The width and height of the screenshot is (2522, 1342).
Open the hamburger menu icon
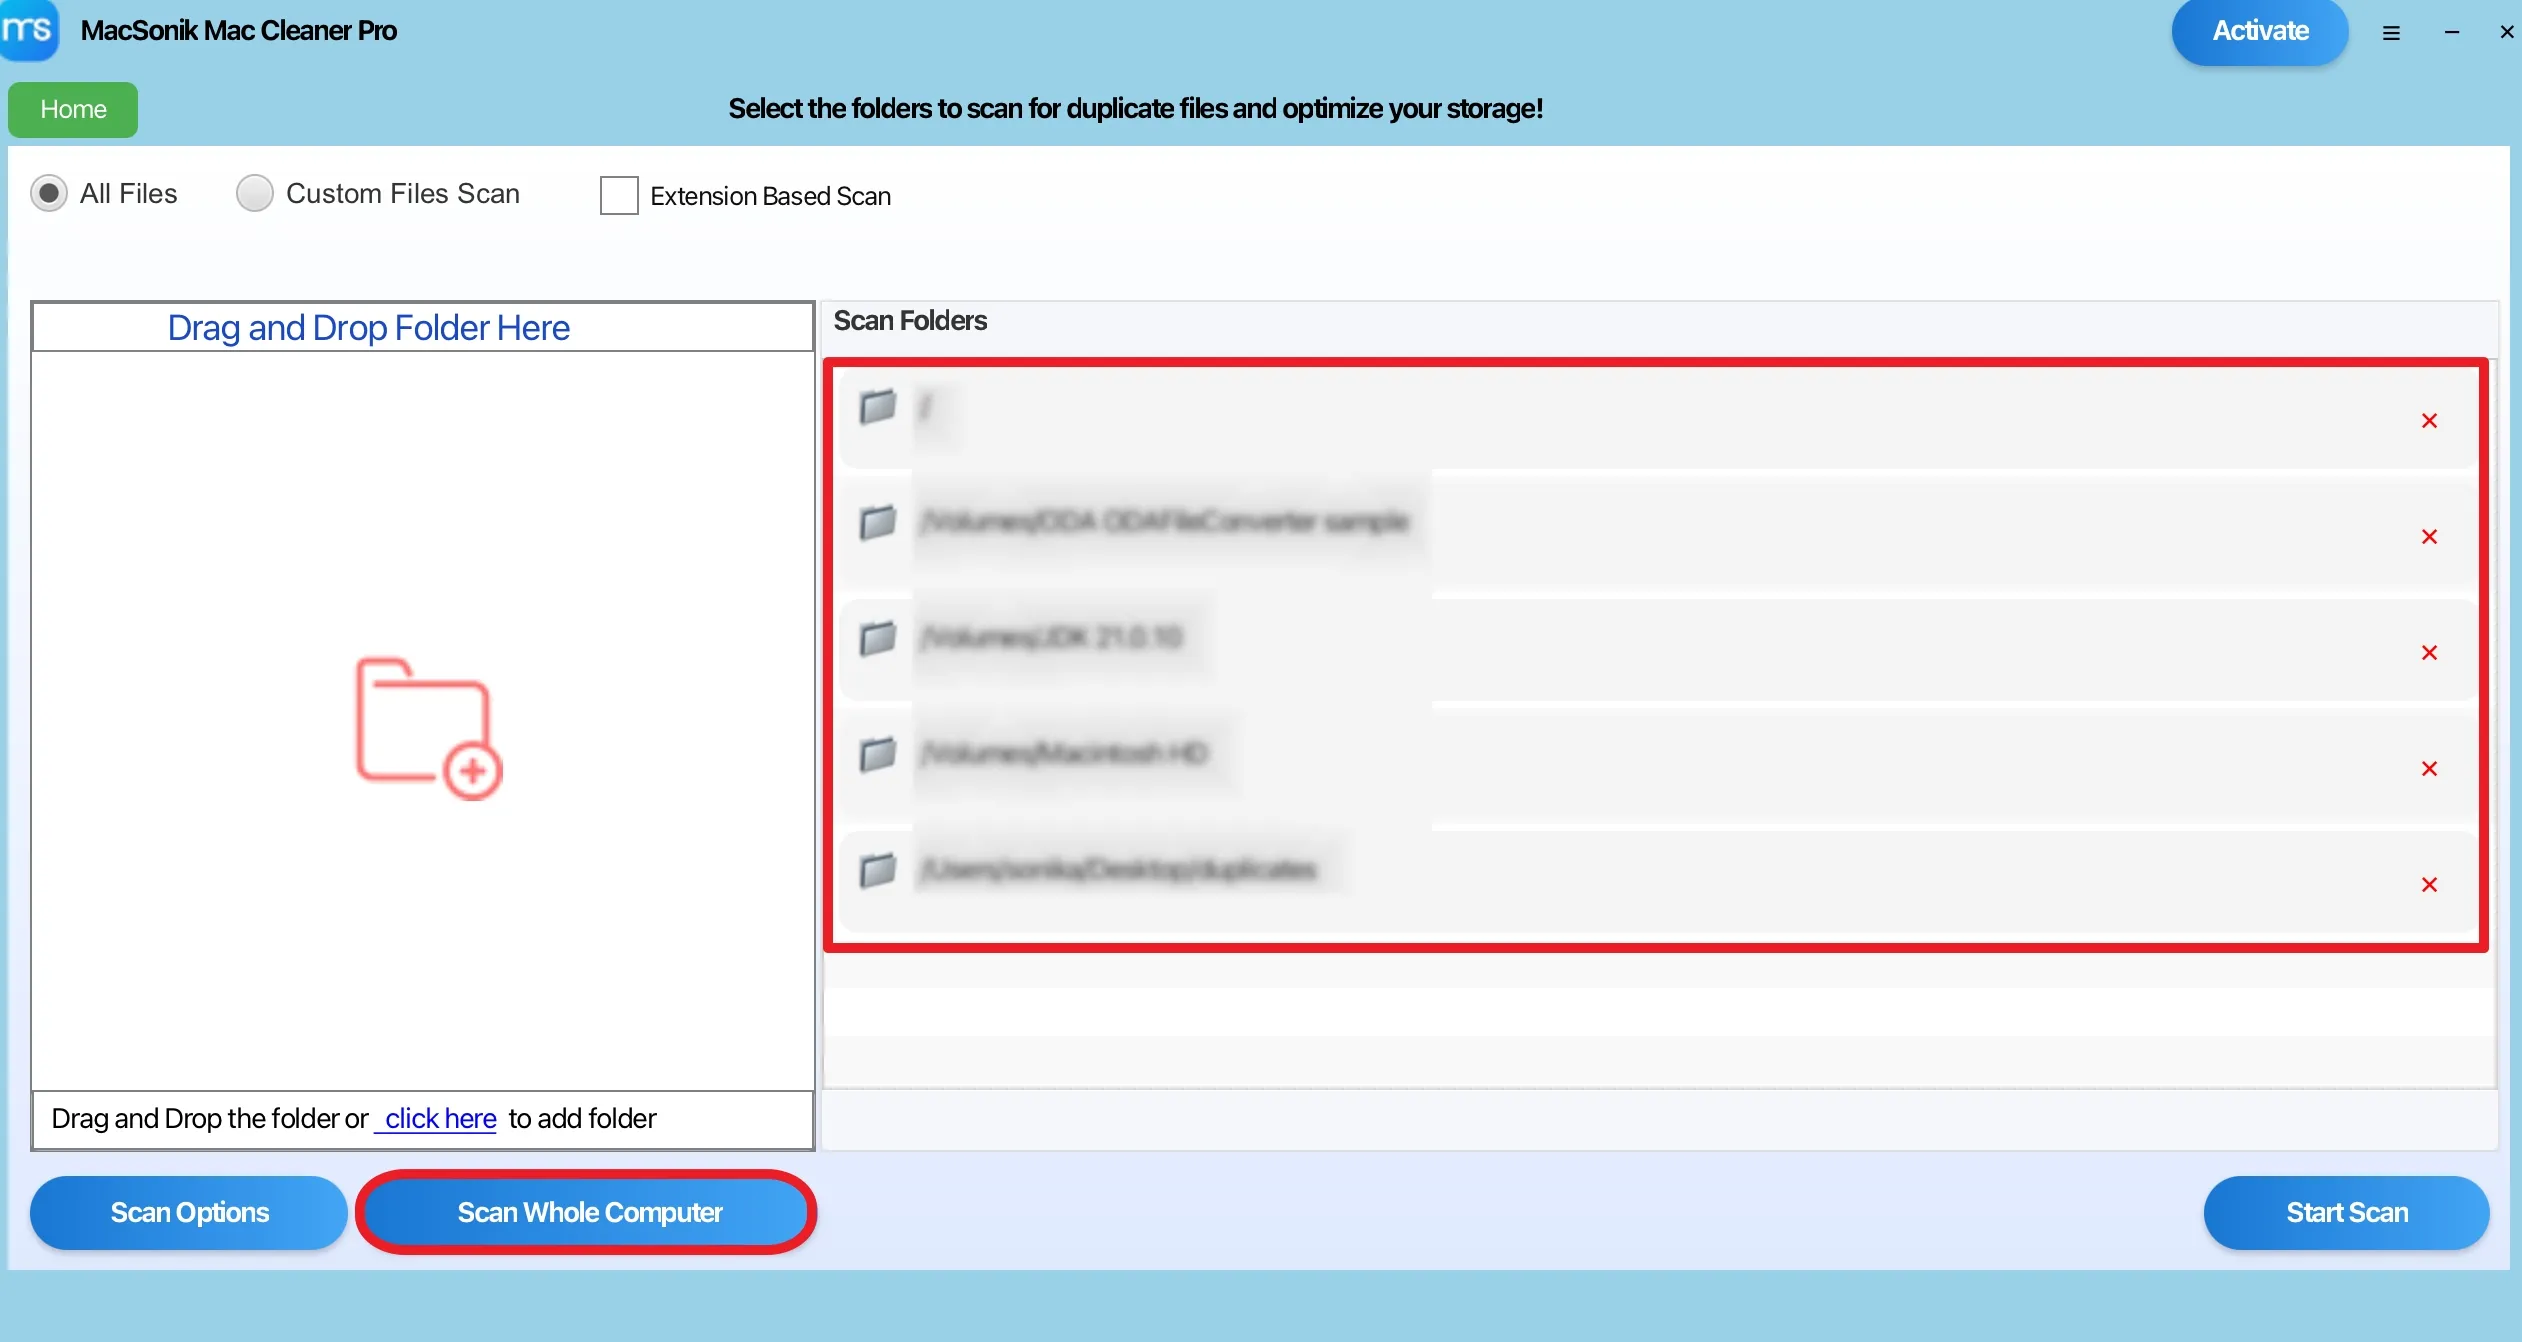point(2391,33)
